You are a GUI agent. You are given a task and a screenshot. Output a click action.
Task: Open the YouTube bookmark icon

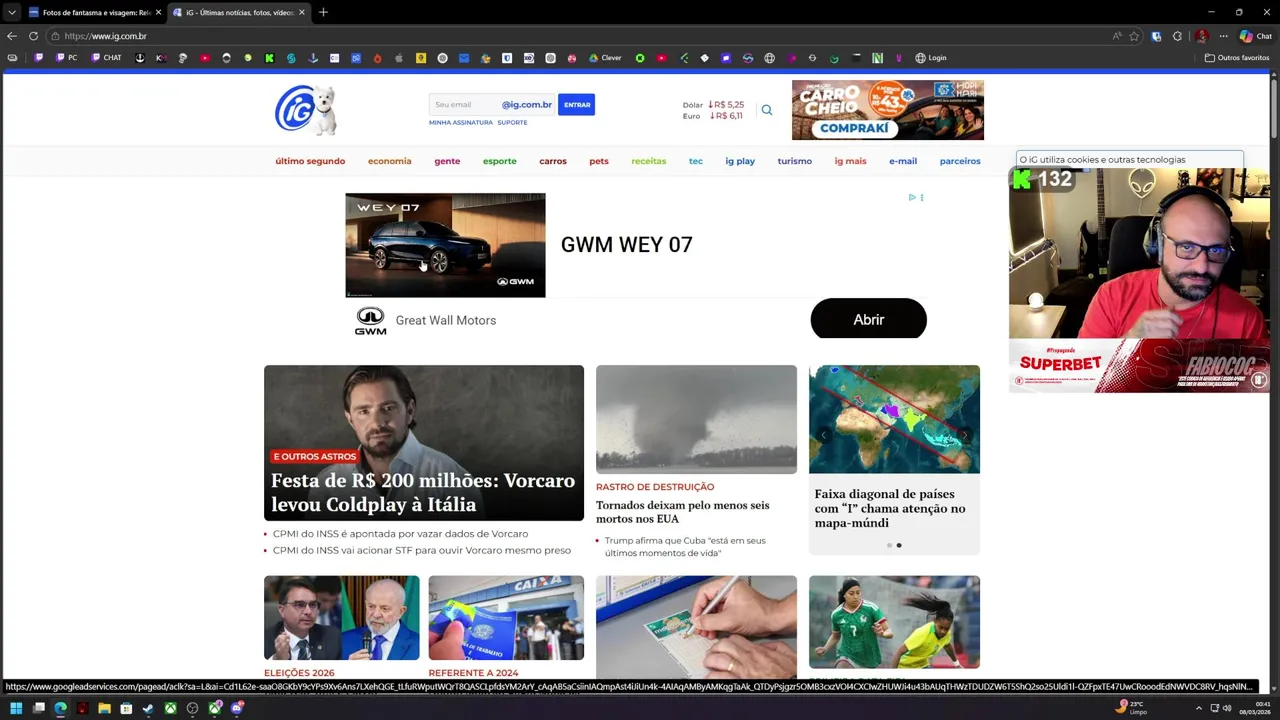pos(205,58)
